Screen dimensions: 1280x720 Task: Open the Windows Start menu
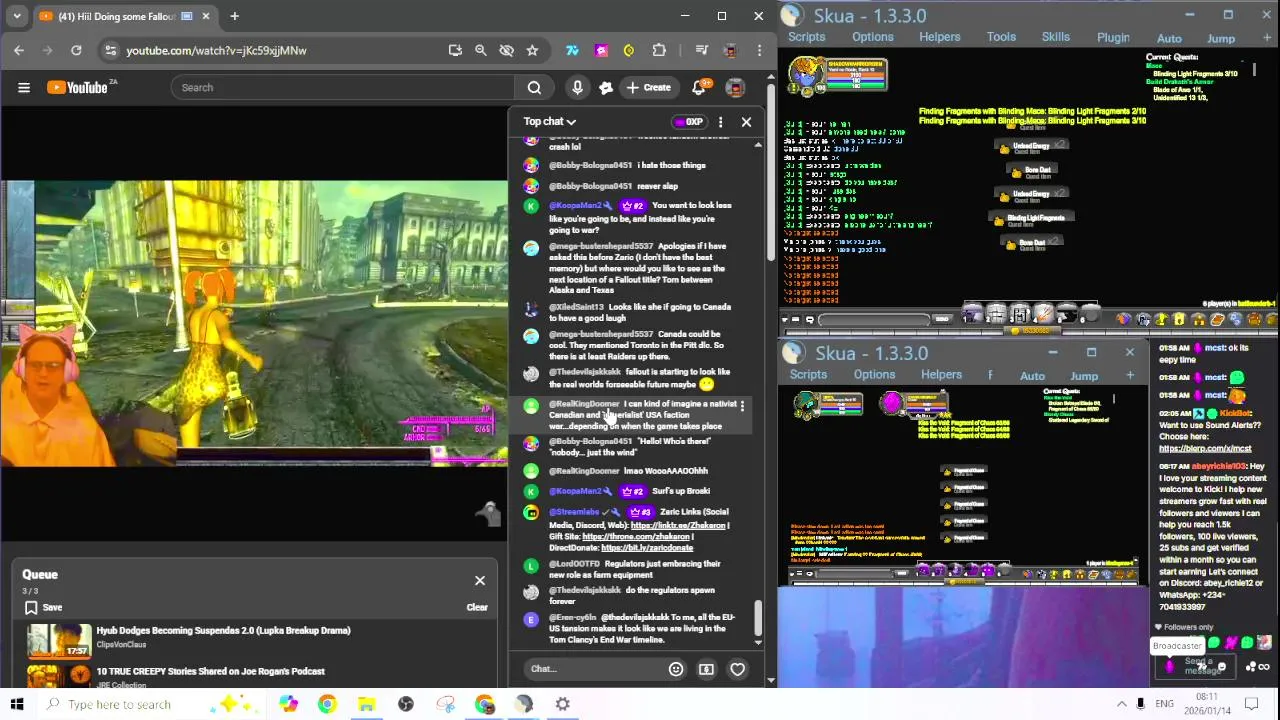16,704
